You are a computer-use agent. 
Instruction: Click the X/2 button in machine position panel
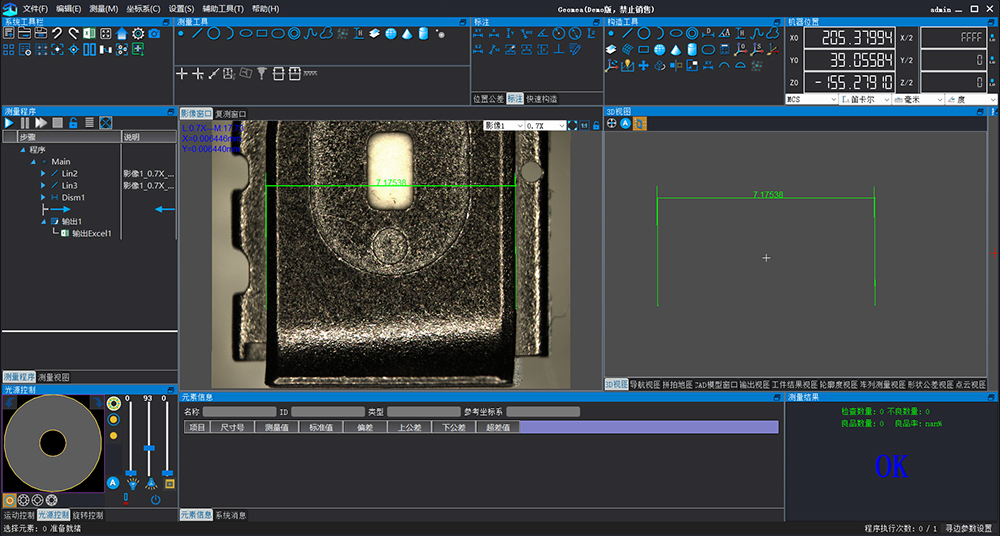point(906,38)
